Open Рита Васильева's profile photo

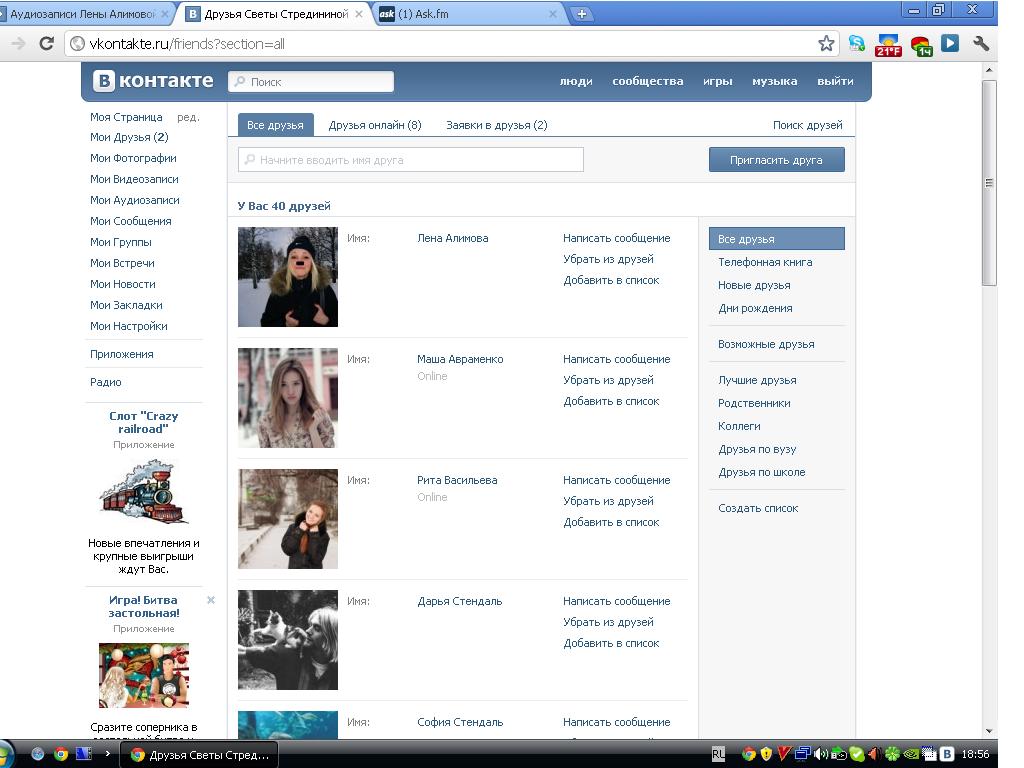(288, 519)
